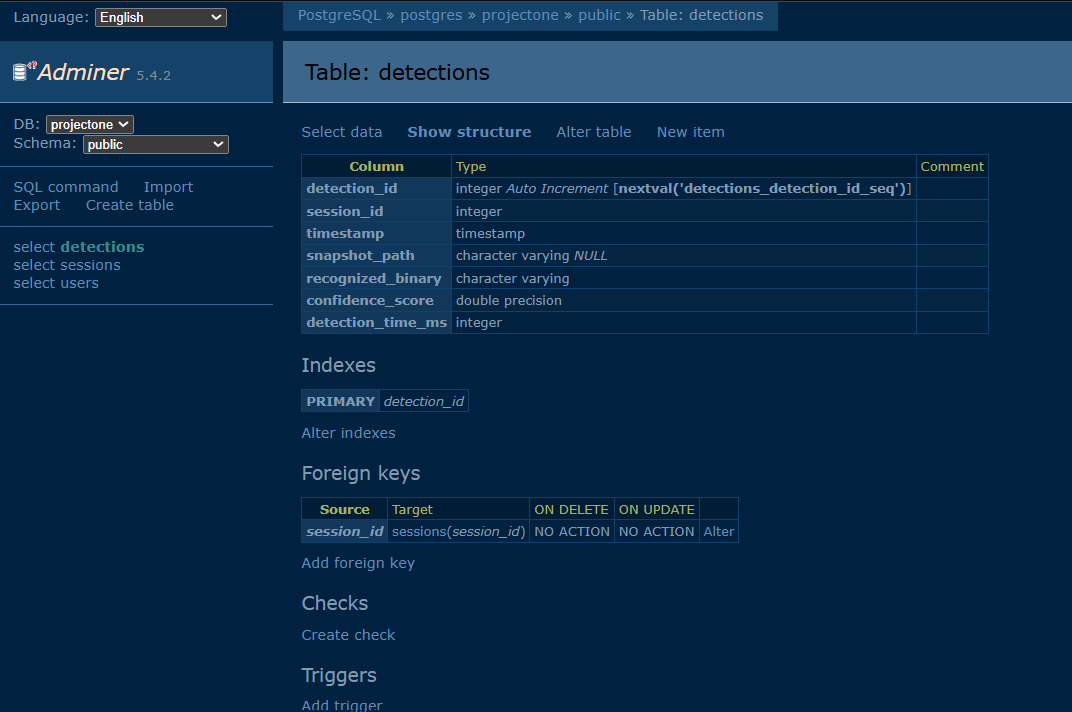Open the detections table link in sidebar

click(103, 247)
